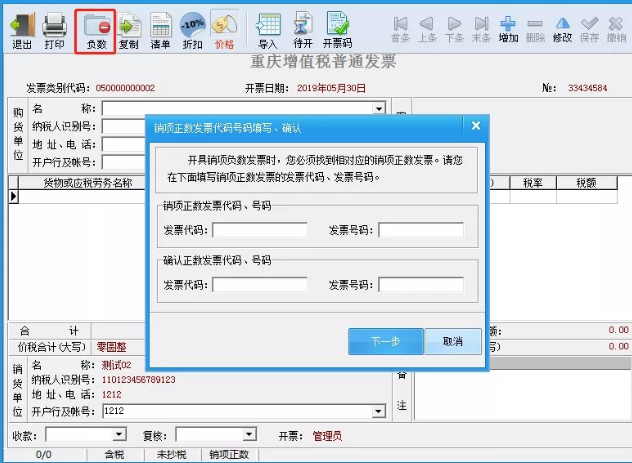Click the 取消 (cancel) button
This screenshot has height=463, width=632.
pos(451,342)
